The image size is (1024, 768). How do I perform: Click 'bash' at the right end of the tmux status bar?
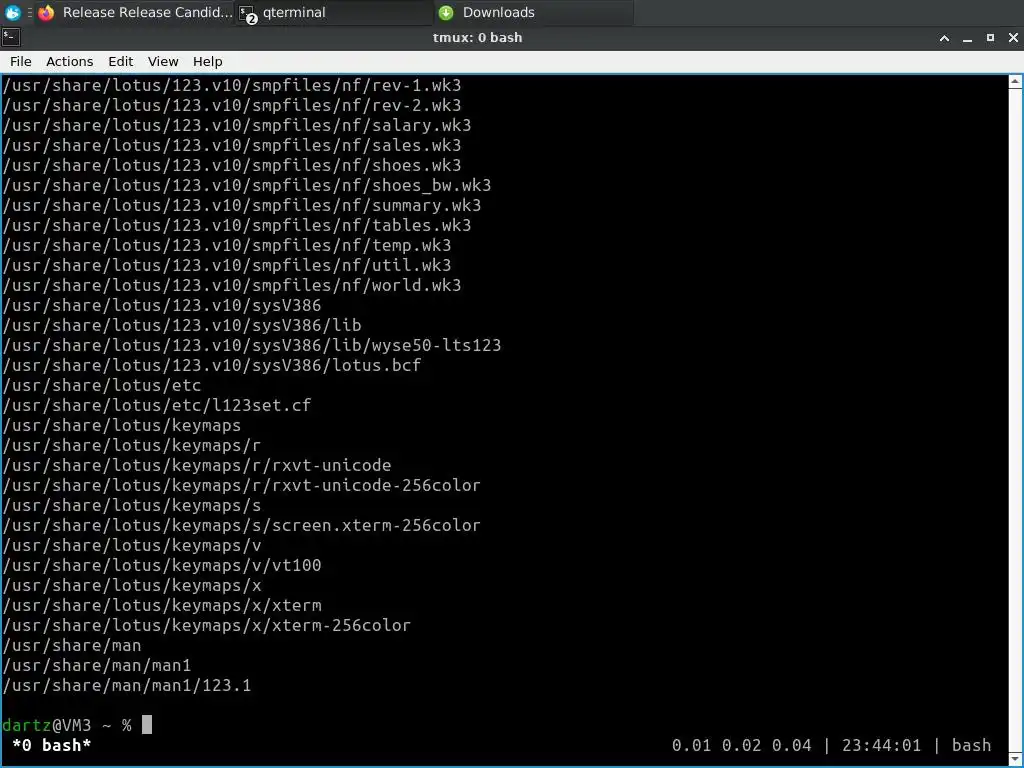click(x=971, y=745)
